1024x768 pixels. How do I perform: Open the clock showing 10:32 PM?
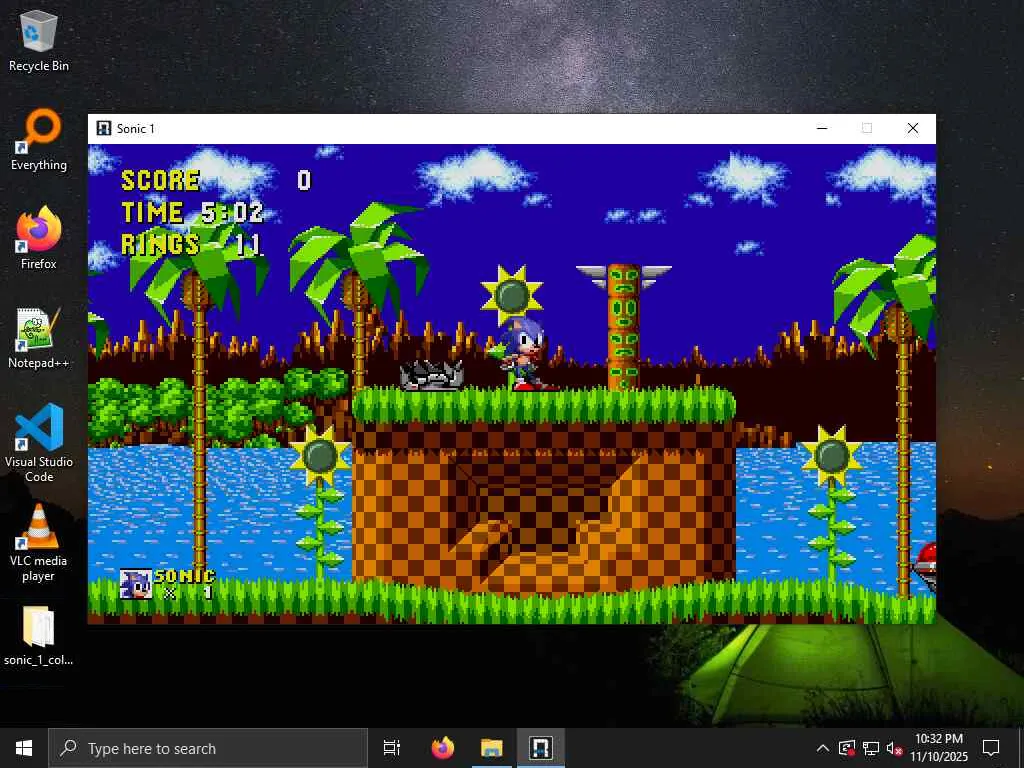point(939,748)
